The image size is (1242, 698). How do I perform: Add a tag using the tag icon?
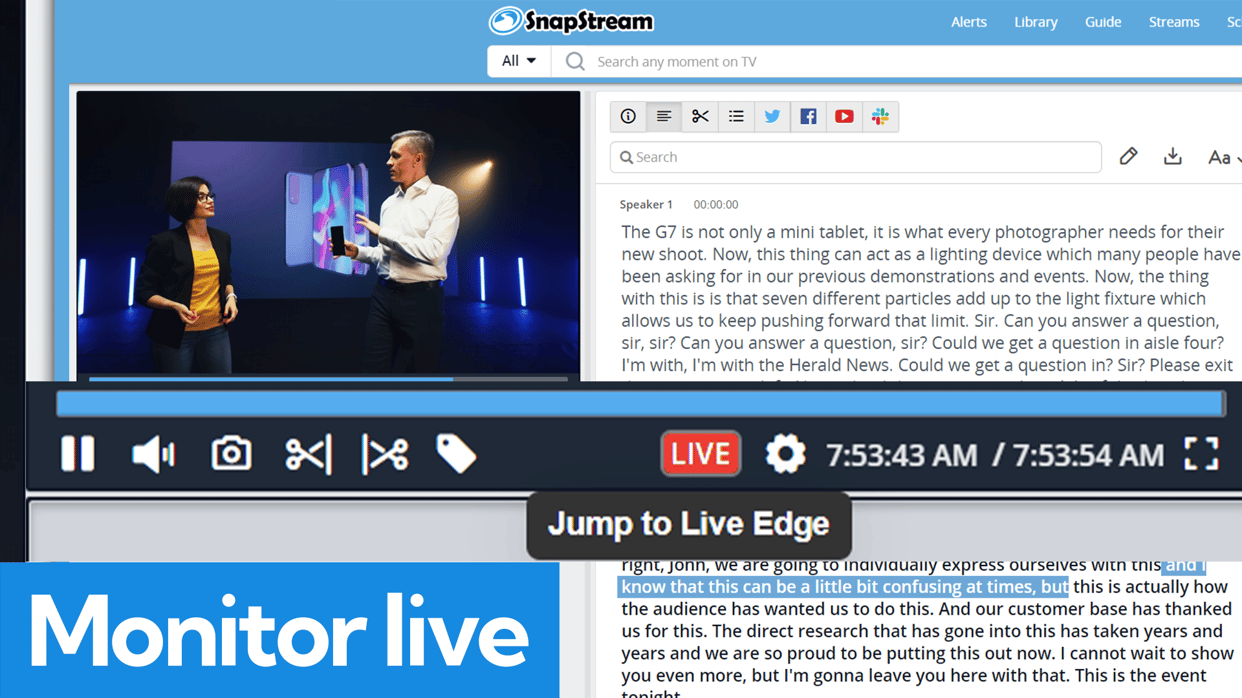tap(456, 454)
